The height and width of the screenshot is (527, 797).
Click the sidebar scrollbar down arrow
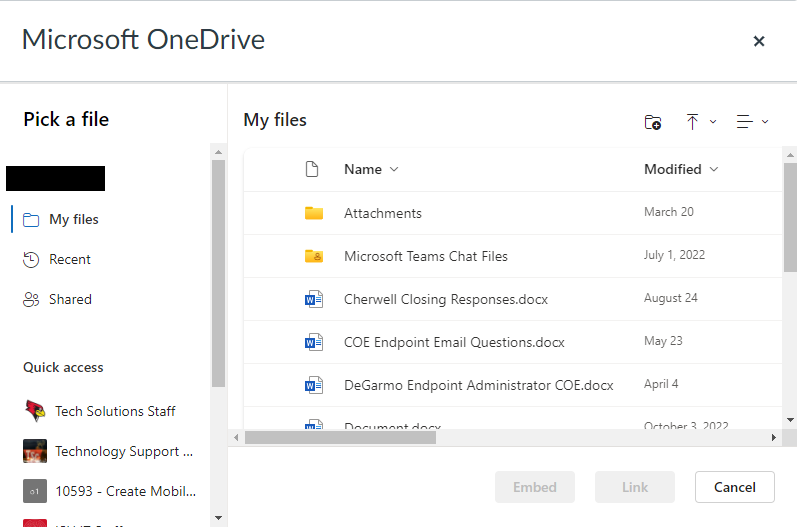(219, 518)
